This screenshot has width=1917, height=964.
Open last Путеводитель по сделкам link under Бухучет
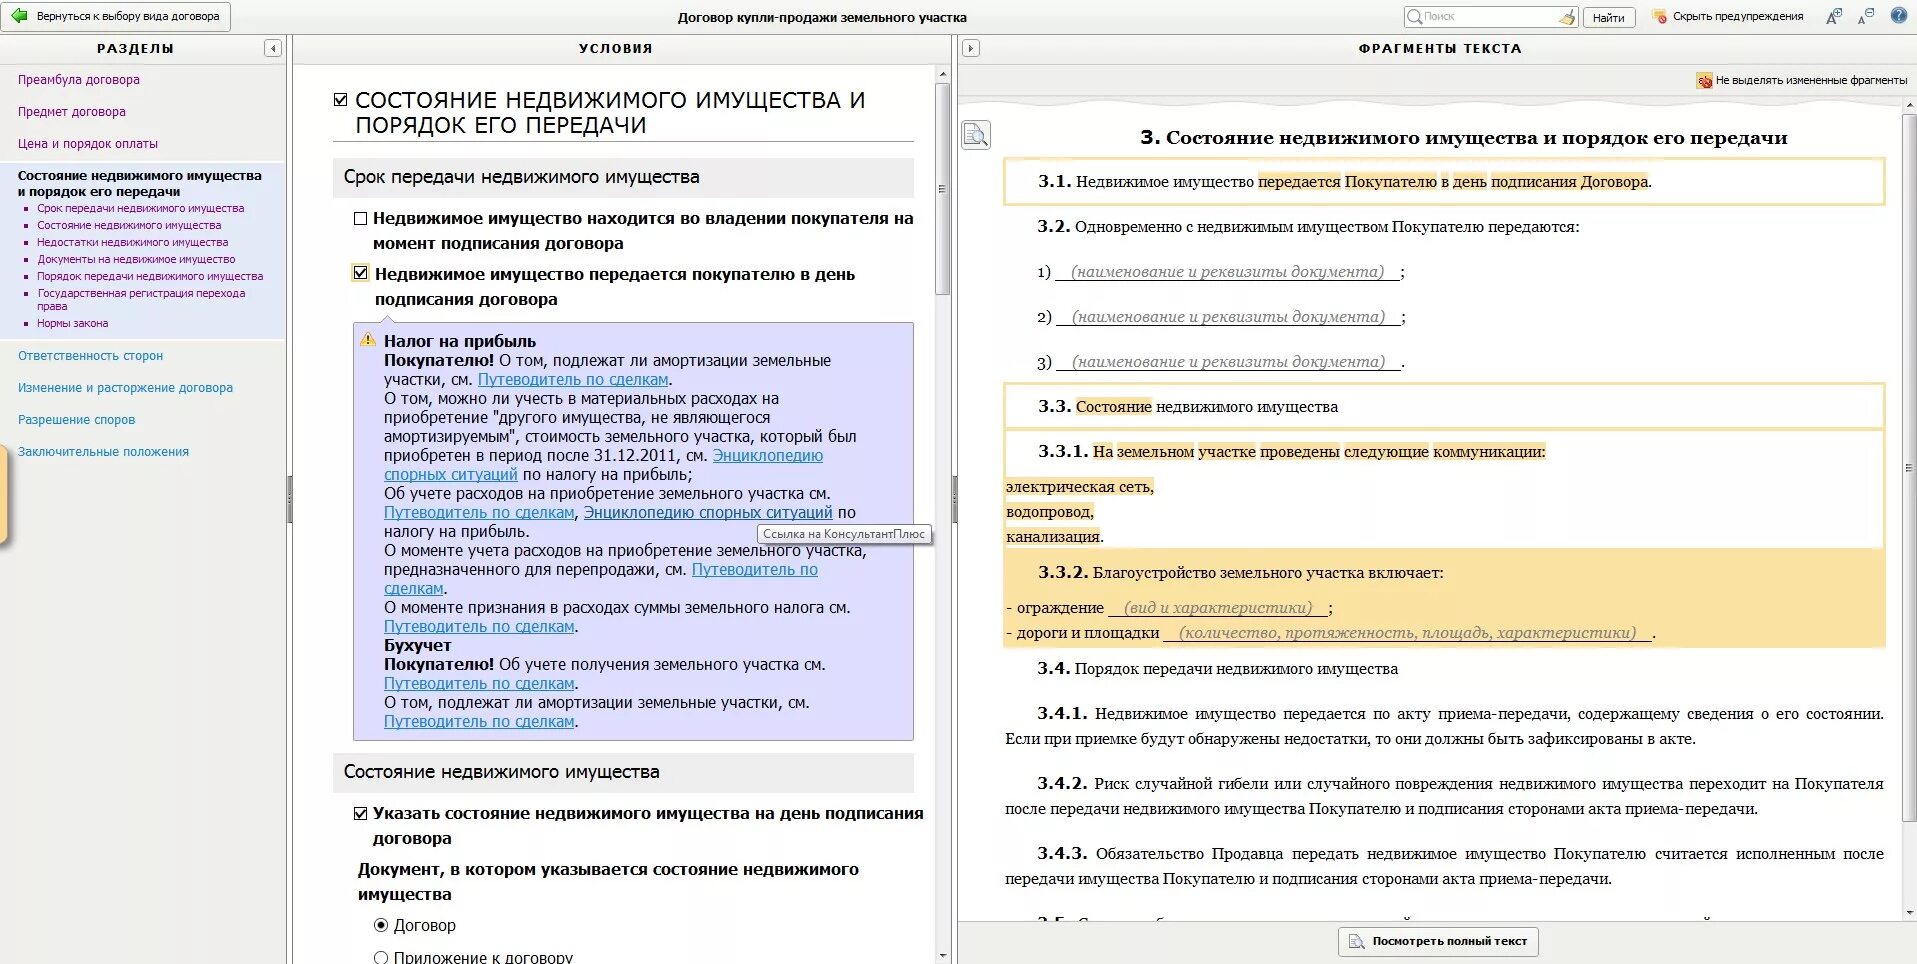click(x=479, y=722)
